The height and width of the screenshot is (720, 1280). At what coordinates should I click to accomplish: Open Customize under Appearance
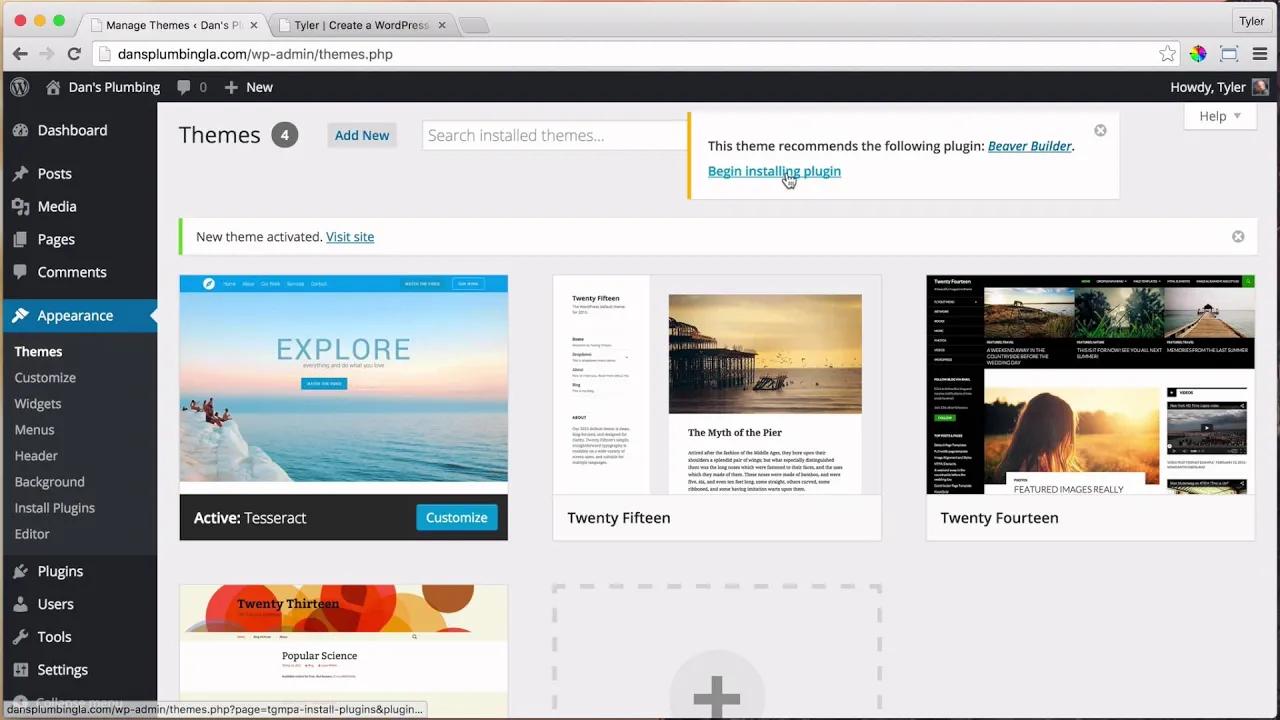tap(45, 378)
